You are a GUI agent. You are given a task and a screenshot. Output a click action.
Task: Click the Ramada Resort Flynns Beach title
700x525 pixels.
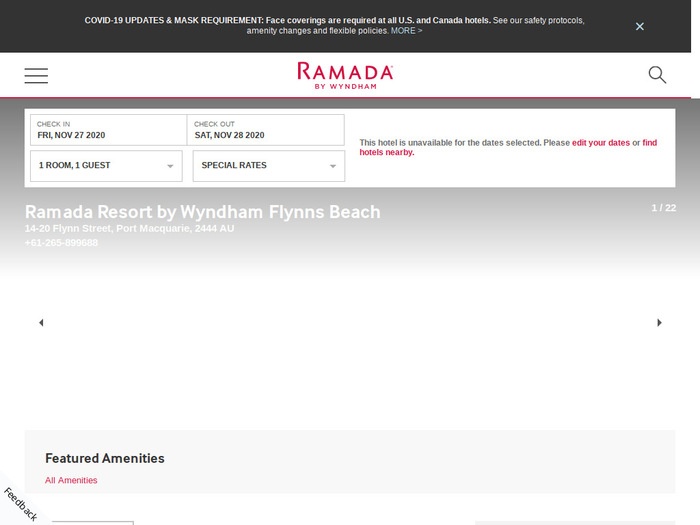click(203, 212)
